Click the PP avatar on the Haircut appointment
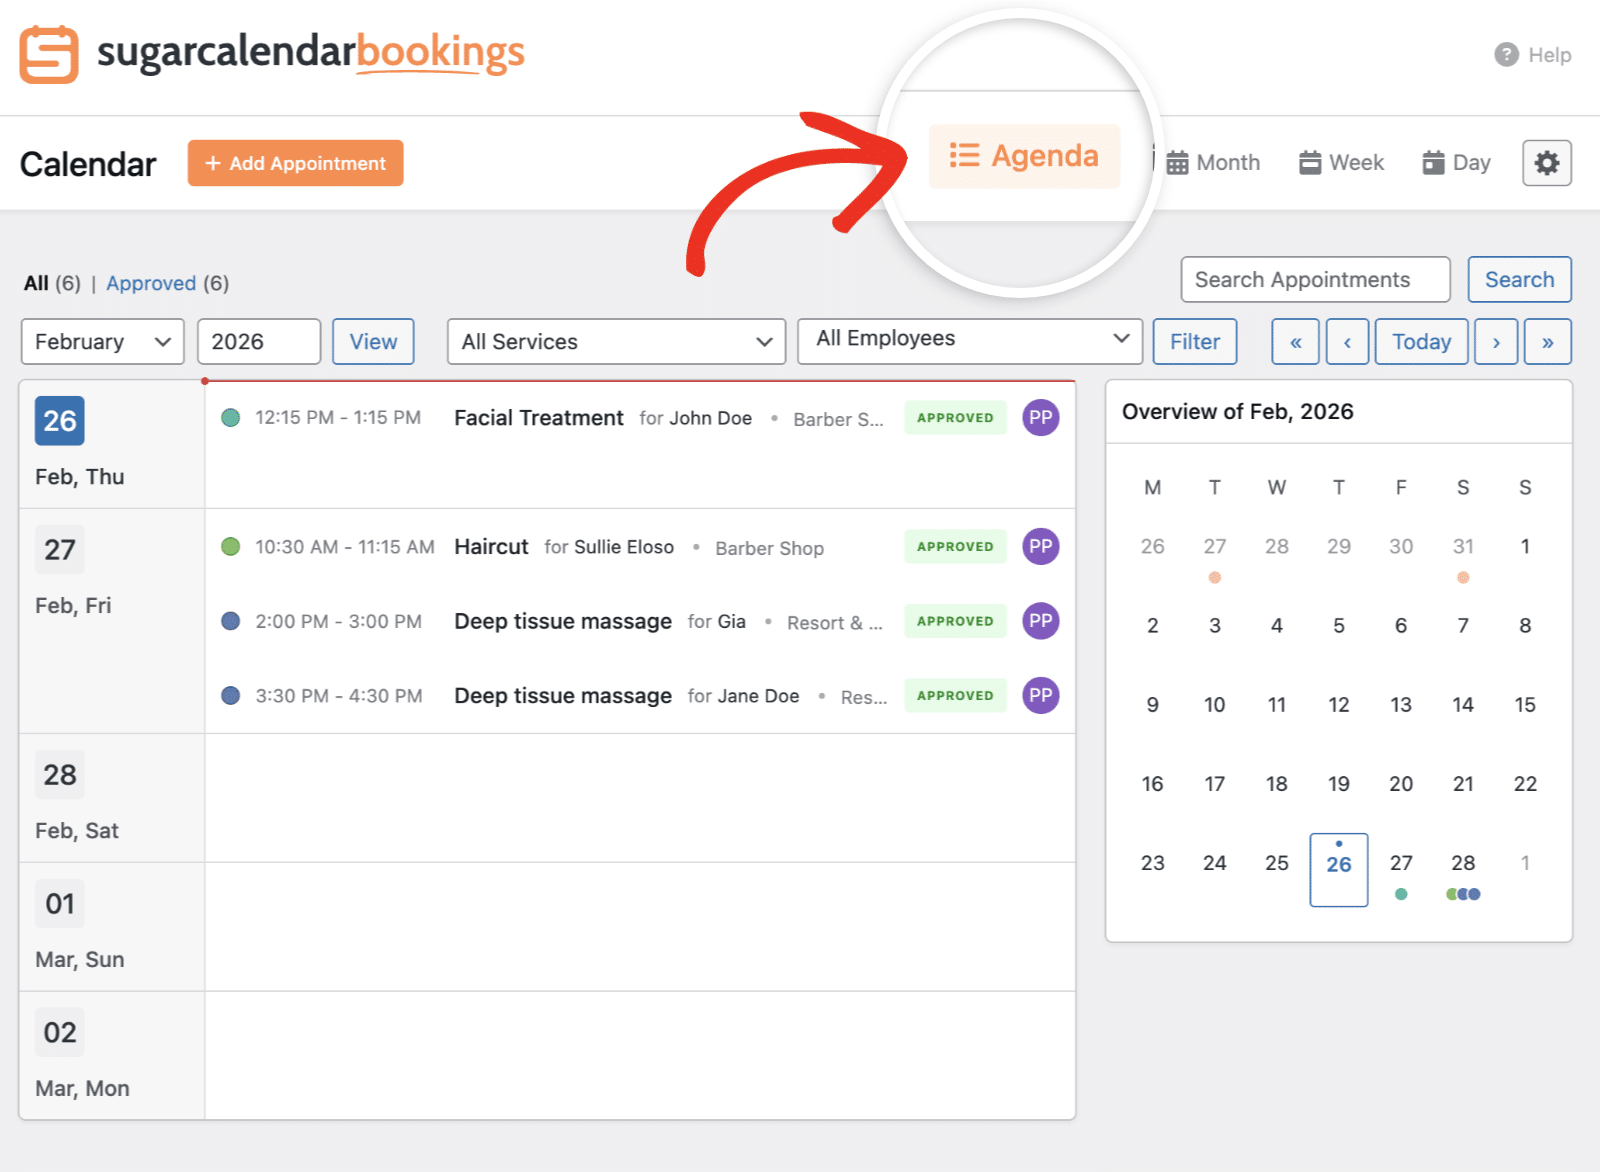This screenshot has width=1600, height=1172. (x=1040, y=547)
